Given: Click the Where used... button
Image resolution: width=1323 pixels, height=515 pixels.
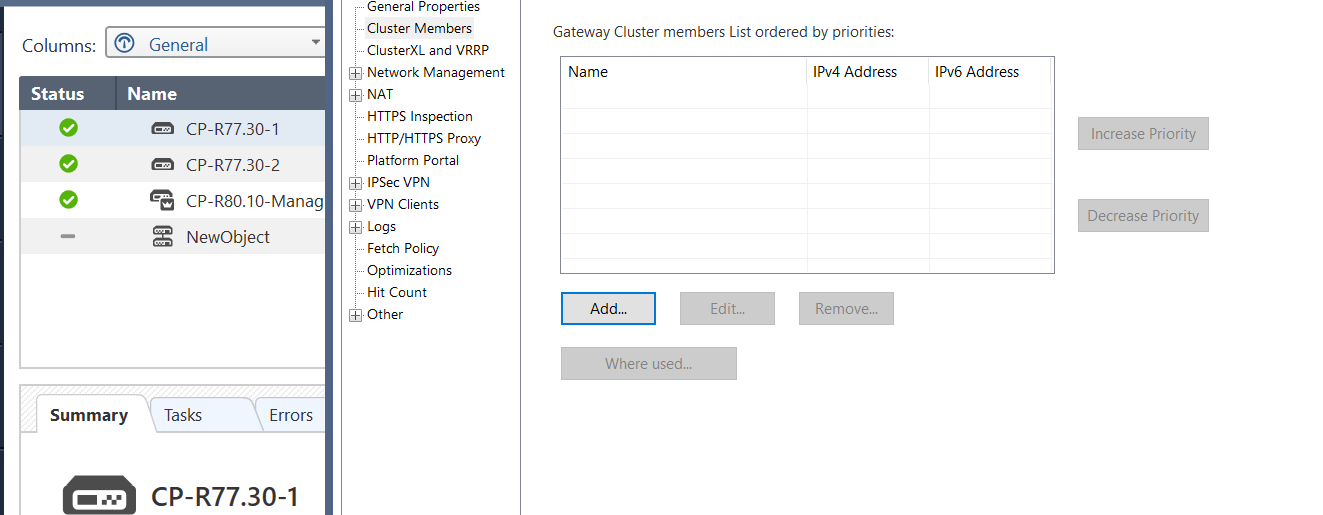Looking at the screenshot, I should click(x=648, y=364).
